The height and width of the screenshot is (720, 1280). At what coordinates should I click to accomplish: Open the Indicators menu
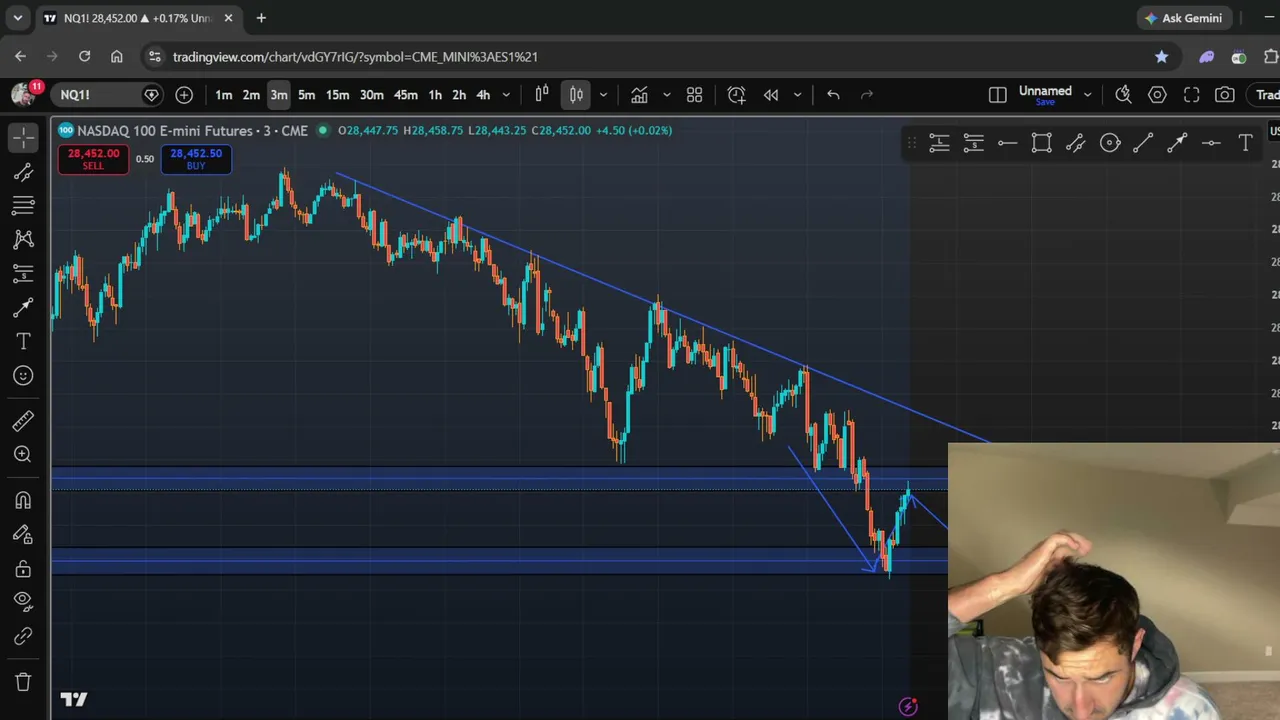pos(639,95)
